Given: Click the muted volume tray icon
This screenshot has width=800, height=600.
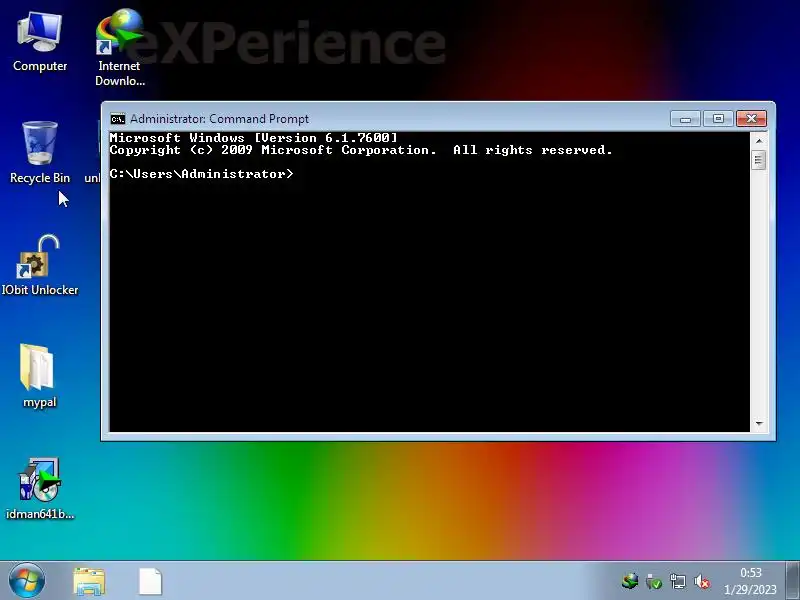Looking at the screenshot, I should (x=702, y=581).
